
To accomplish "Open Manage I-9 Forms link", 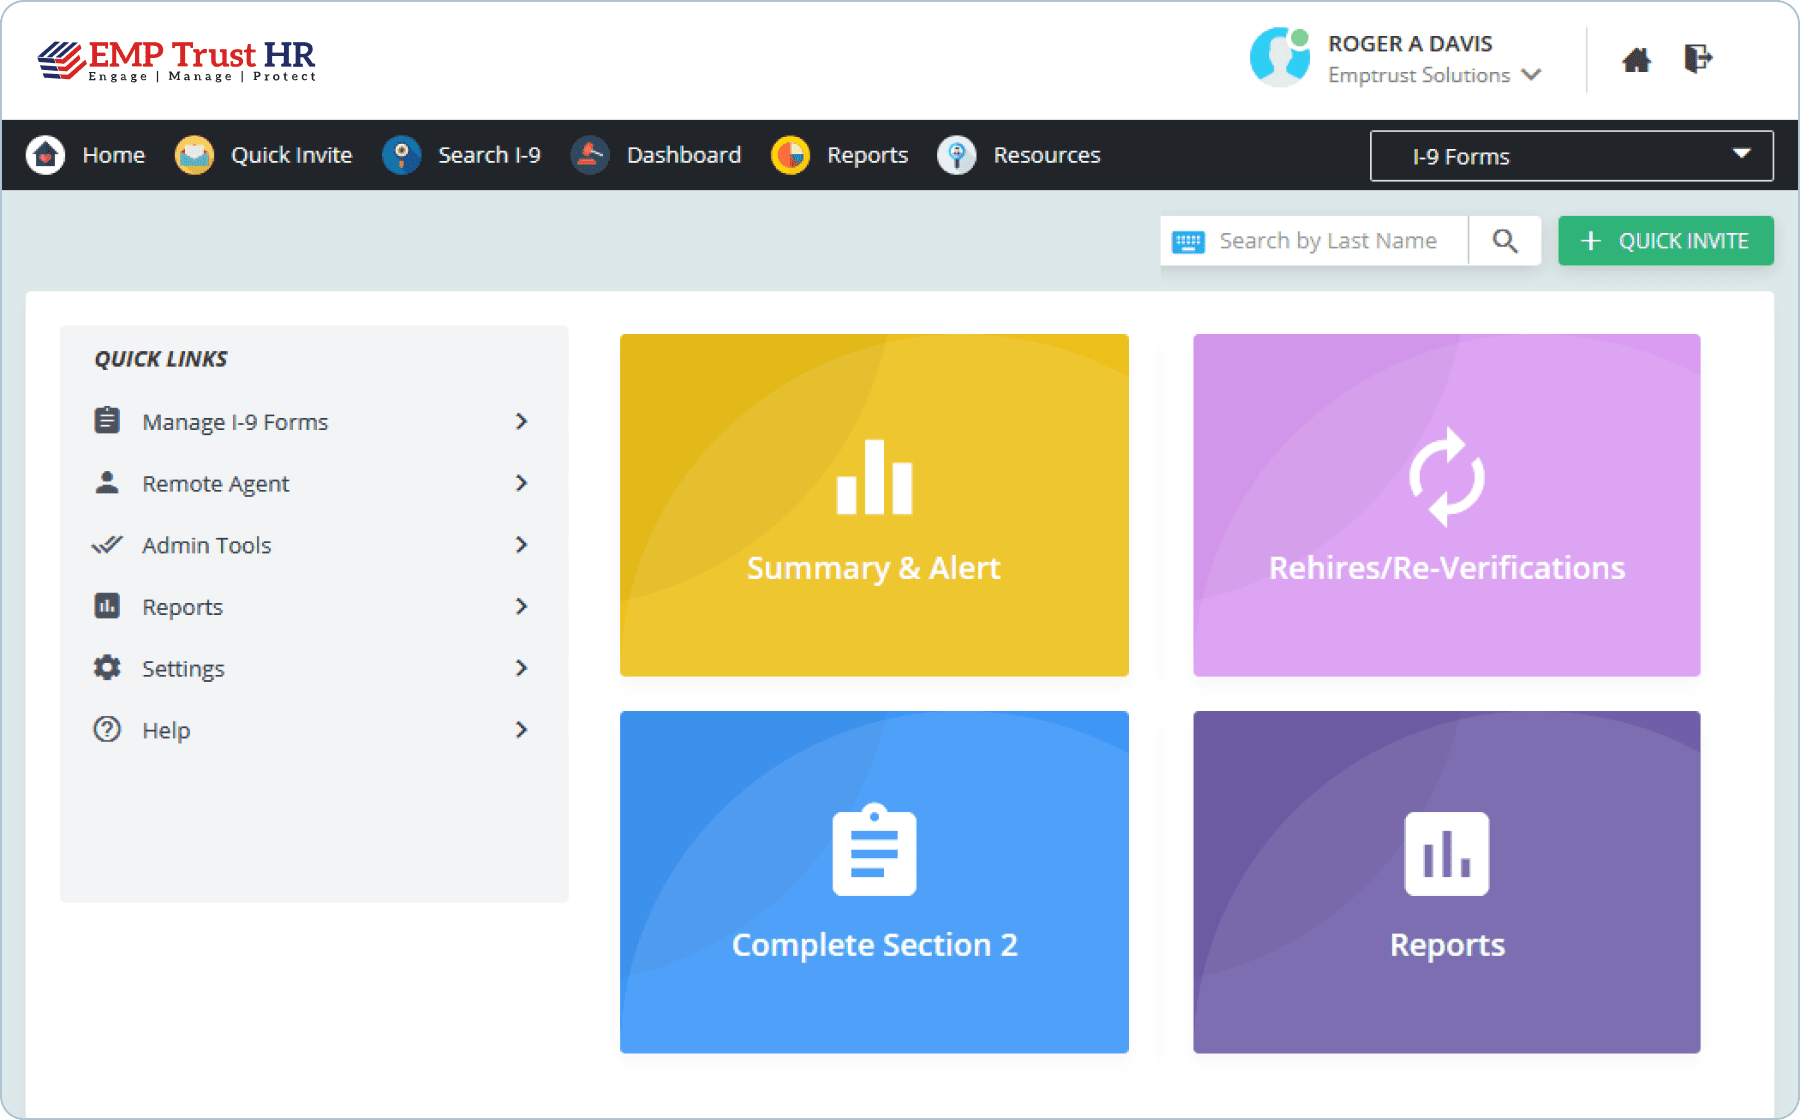I will [x=235, y=422].
